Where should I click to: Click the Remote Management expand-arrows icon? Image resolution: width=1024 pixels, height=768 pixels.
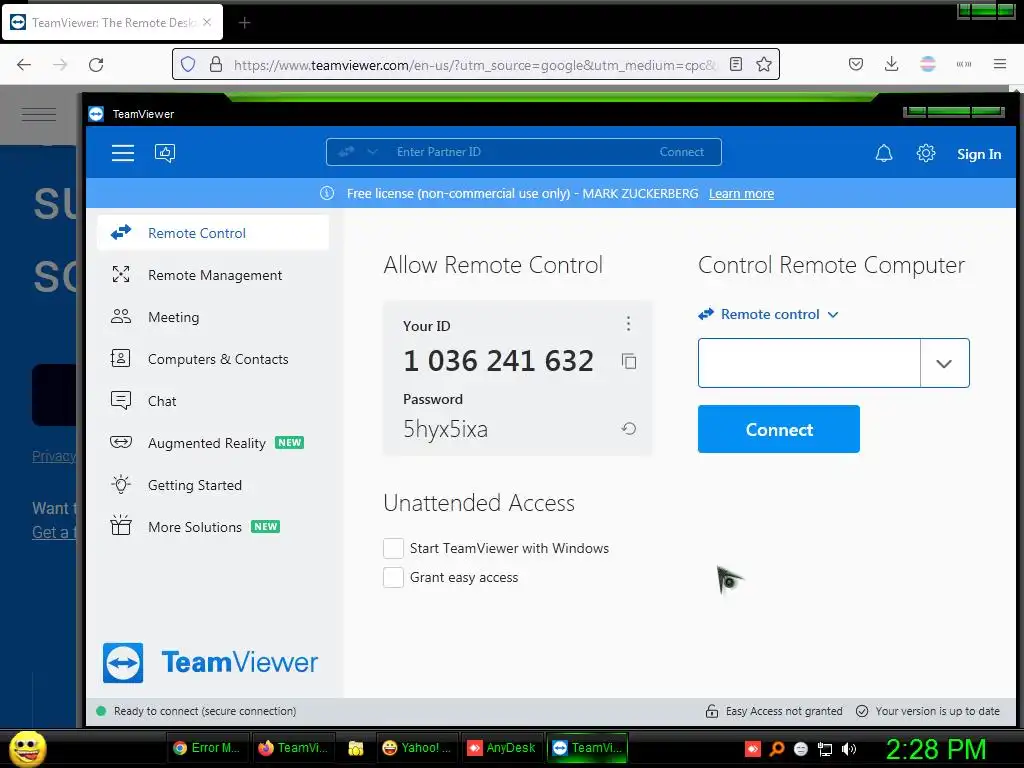pyautogui.click(x=121, y=274)
